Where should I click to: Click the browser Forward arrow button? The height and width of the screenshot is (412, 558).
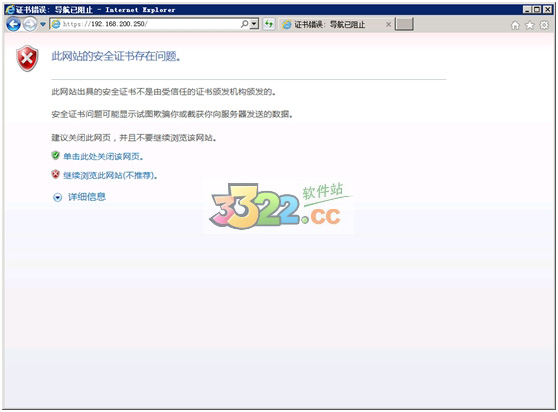point(30,25)
